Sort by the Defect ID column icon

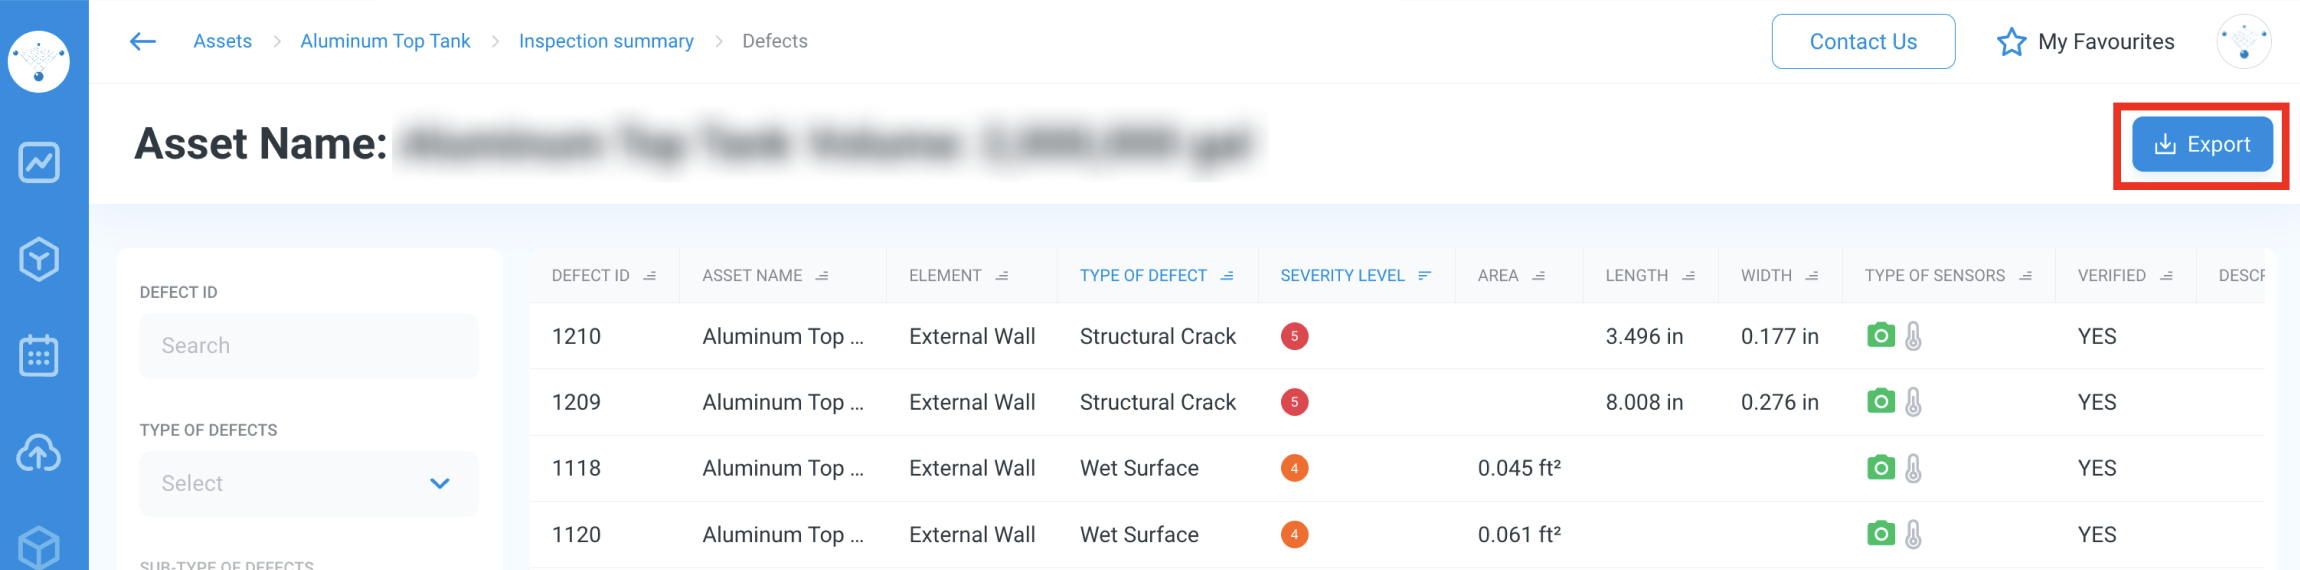click(650, 276)
